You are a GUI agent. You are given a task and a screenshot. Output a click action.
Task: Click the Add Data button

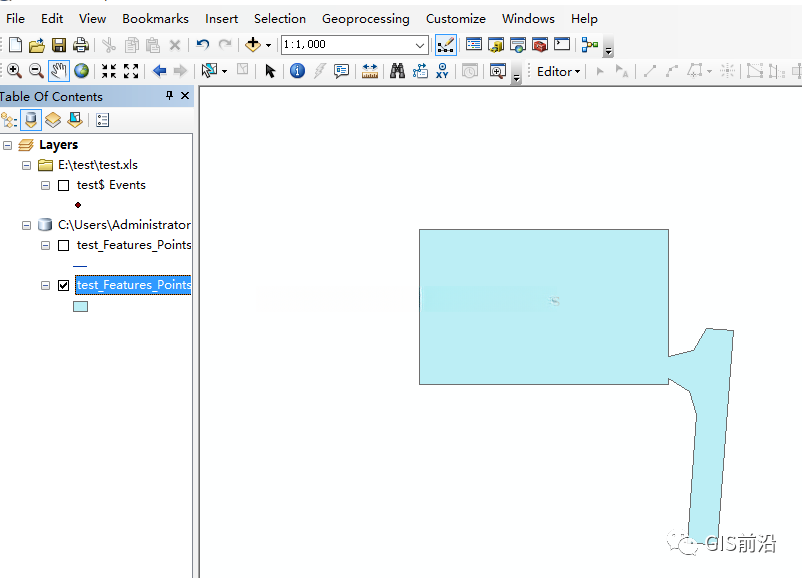tap(254, 45)
